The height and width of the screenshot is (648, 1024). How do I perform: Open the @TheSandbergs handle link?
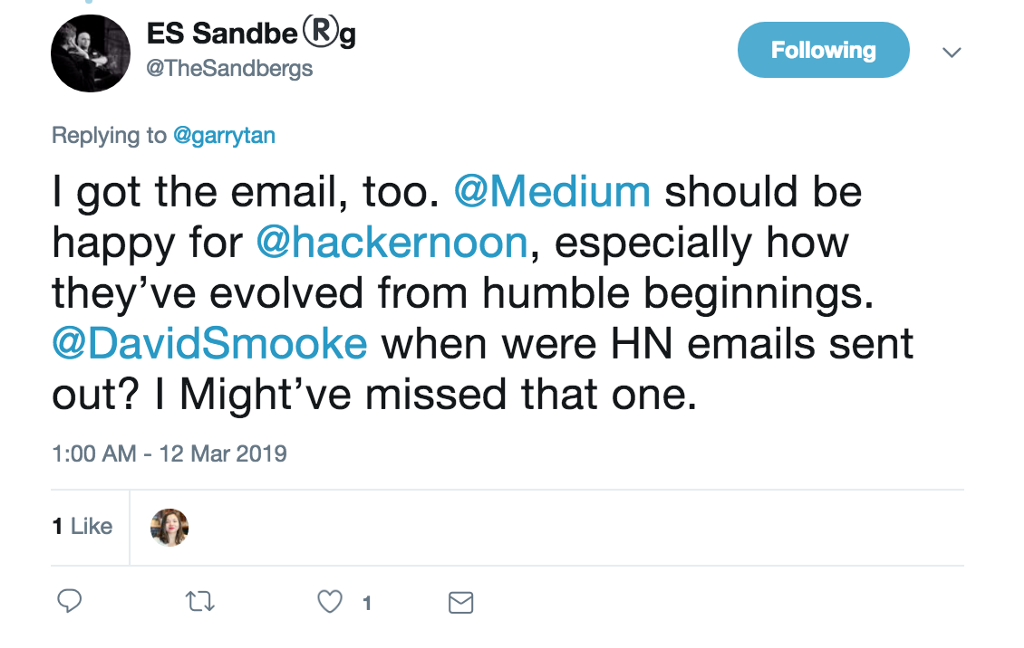230,68
